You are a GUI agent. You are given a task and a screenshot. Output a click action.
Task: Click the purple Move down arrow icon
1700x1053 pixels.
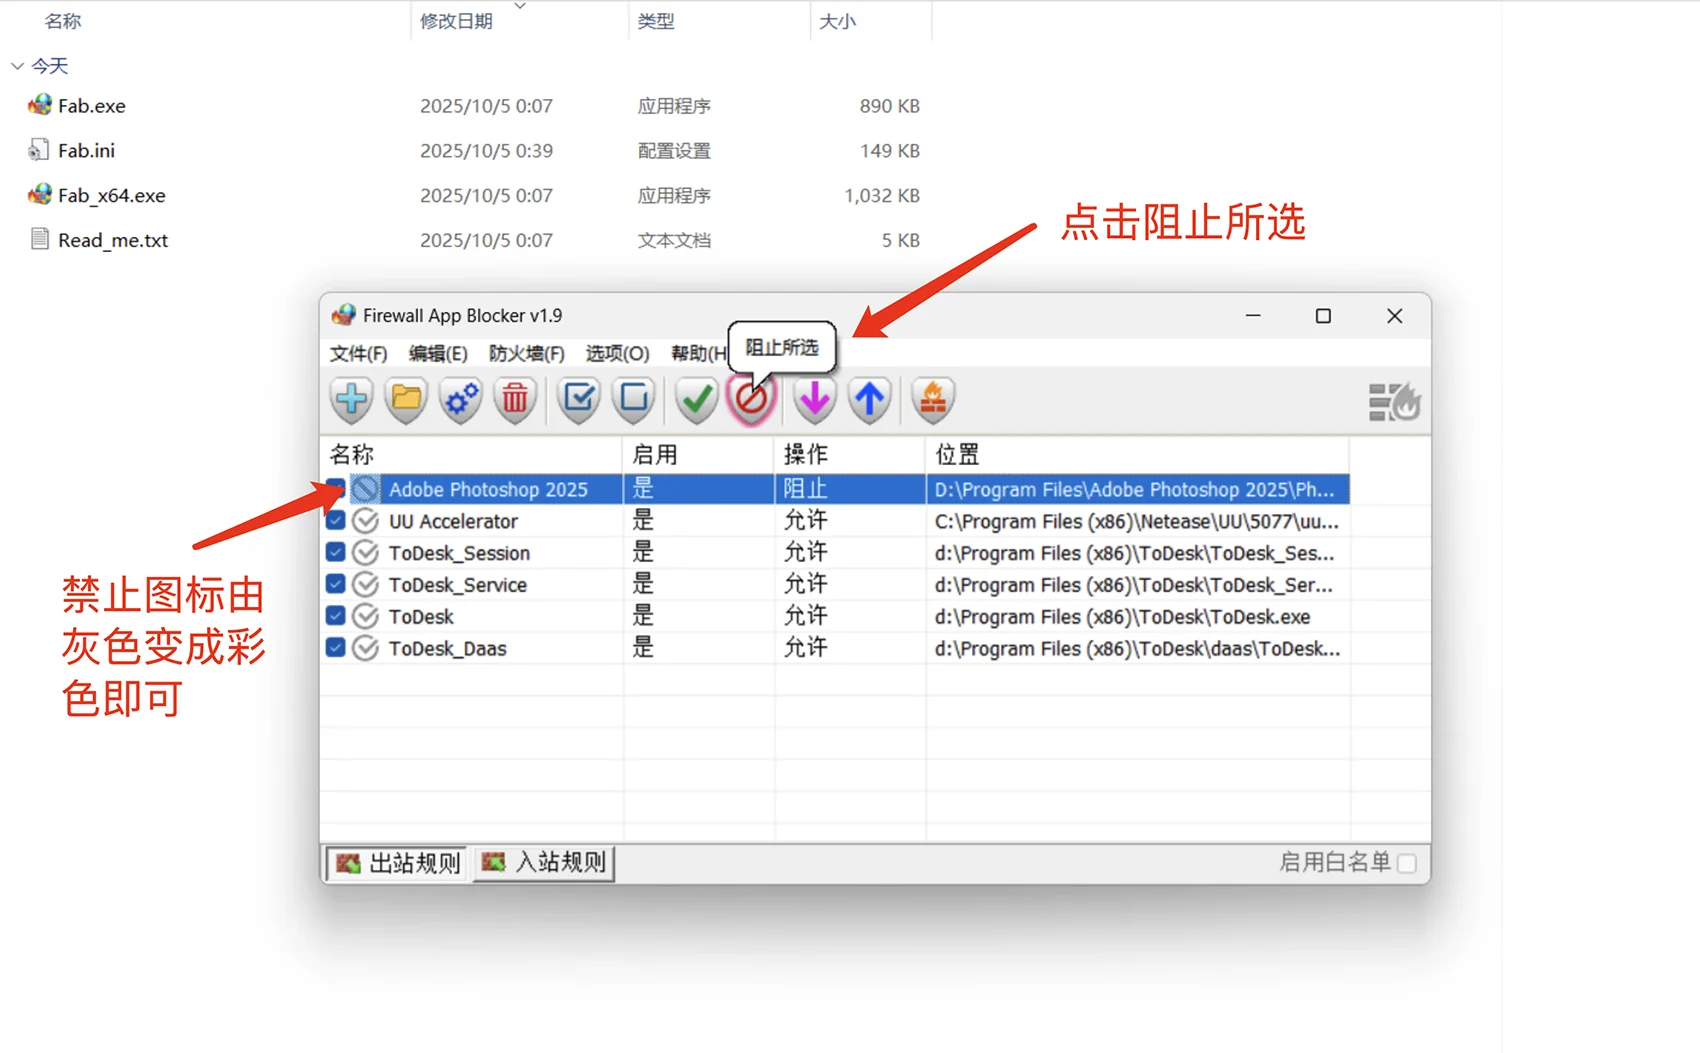814,400
